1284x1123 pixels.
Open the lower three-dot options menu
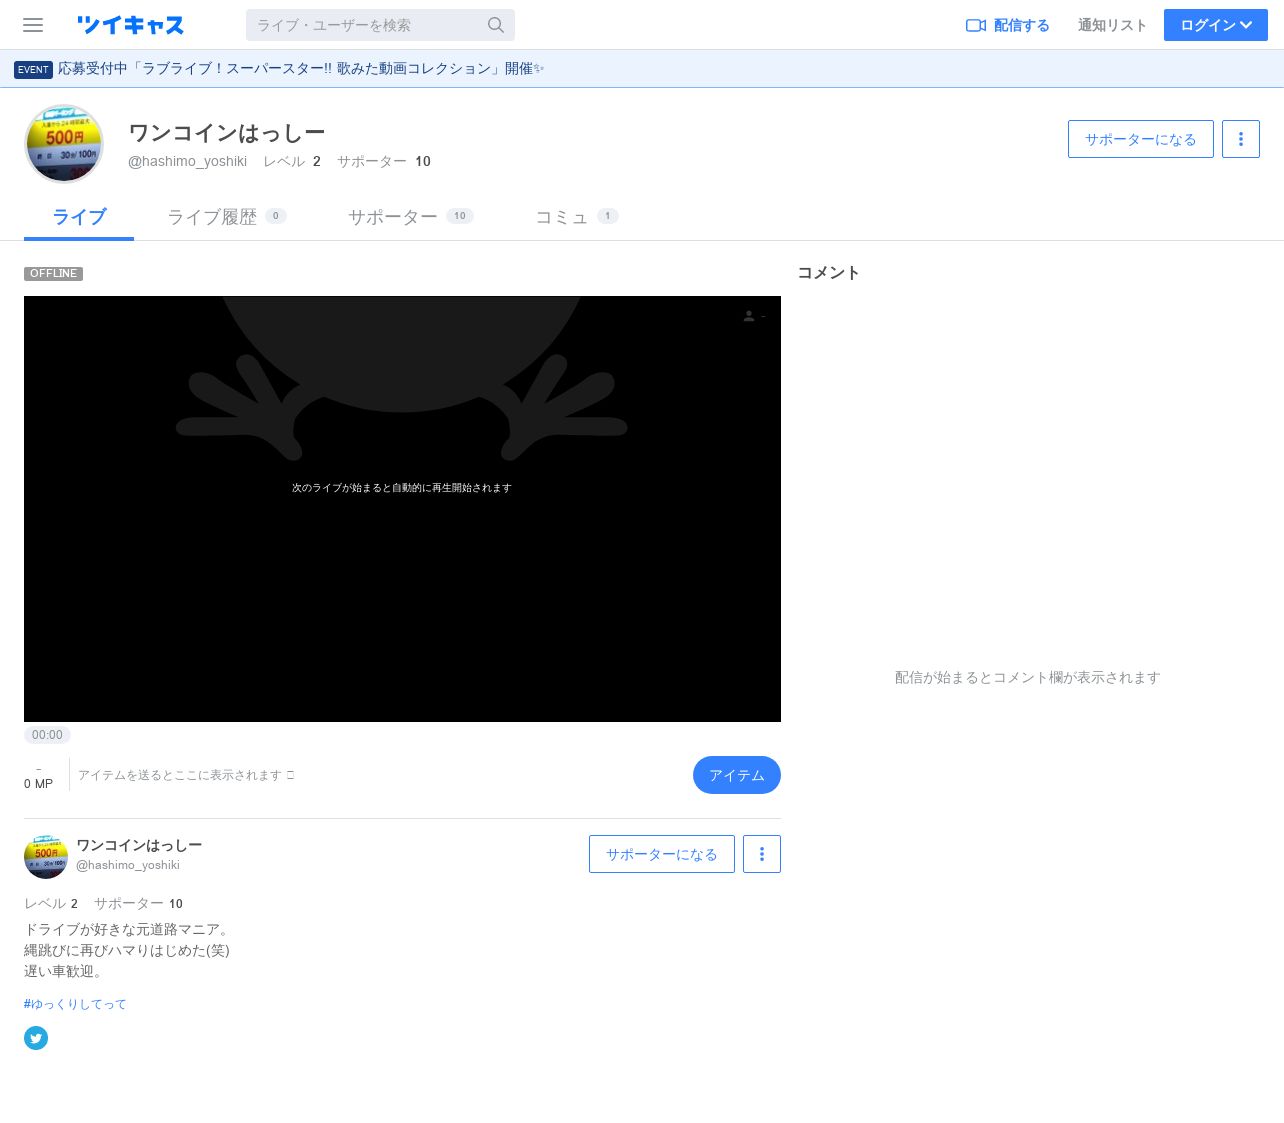point(762,854)
